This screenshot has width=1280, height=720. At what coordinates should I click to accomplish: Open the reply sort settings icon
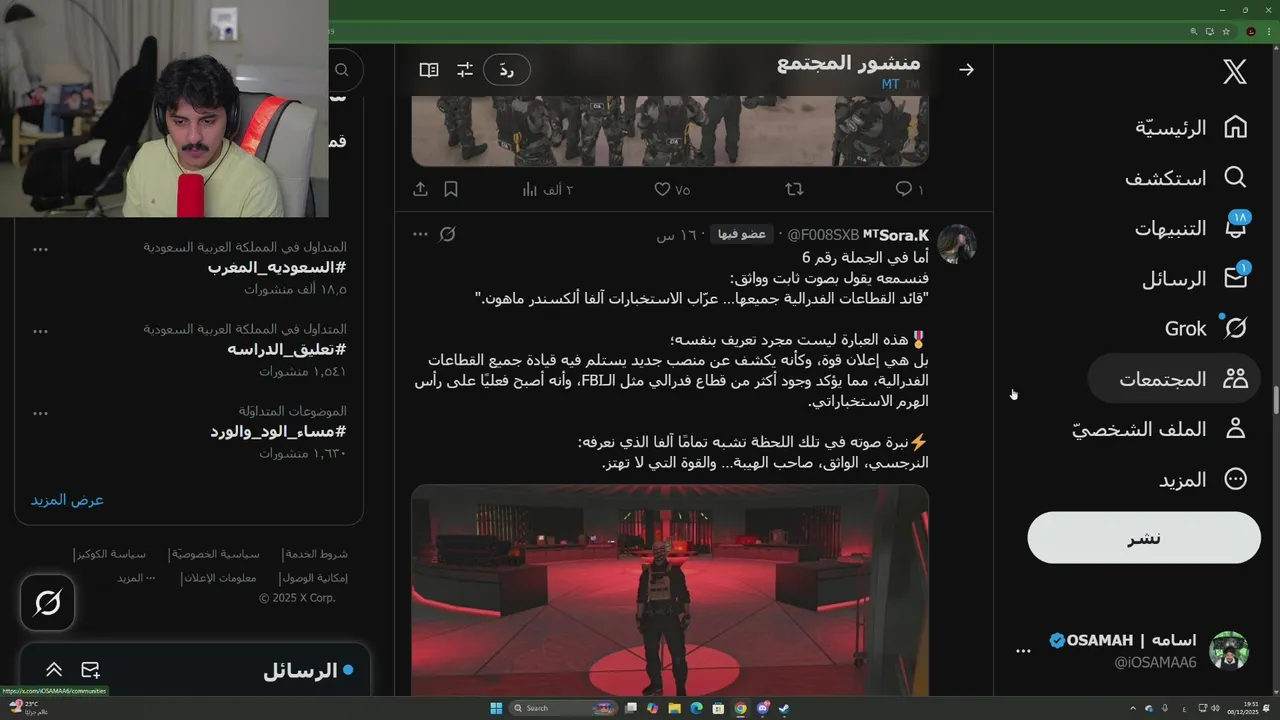tap(465, 70)
